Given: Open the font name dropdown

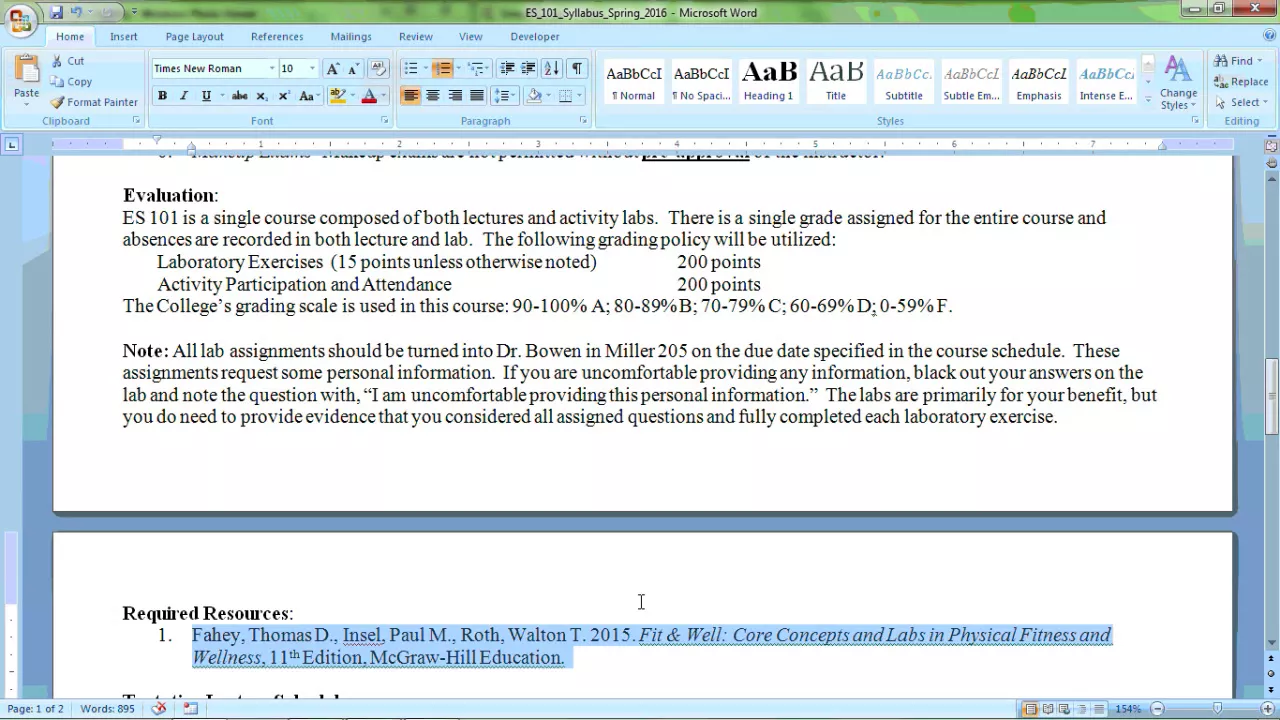Looking at the screenshot, I should (272, 68).
